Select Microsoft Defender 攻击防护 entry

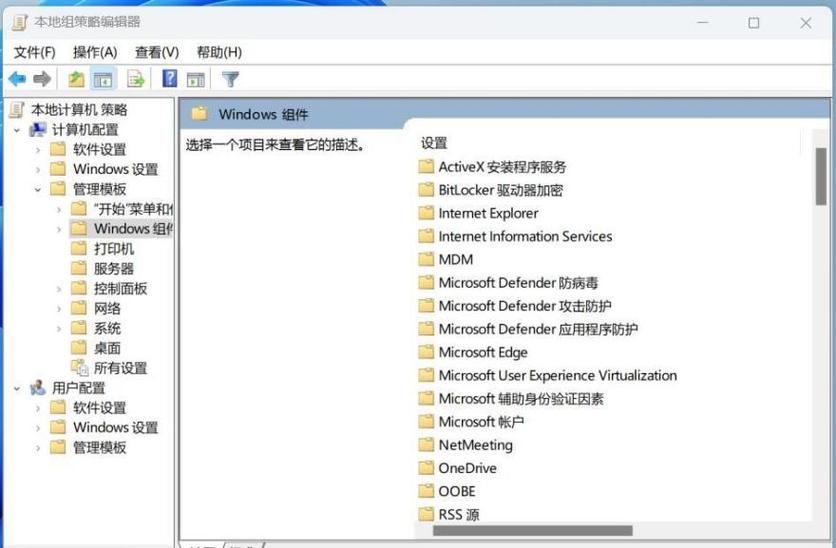click(525, 306)
